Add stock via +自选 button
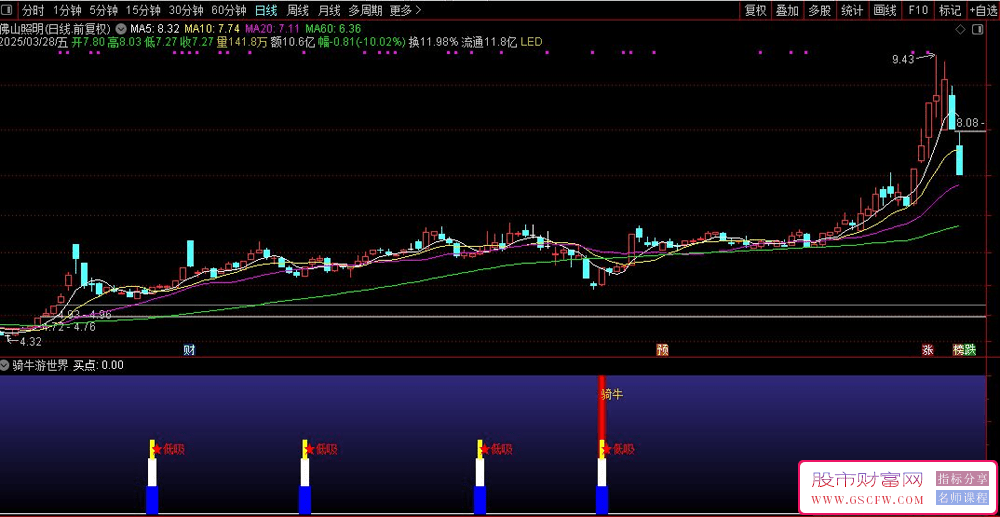Viewport: 1000px width, 517px height. coord(984,10)
